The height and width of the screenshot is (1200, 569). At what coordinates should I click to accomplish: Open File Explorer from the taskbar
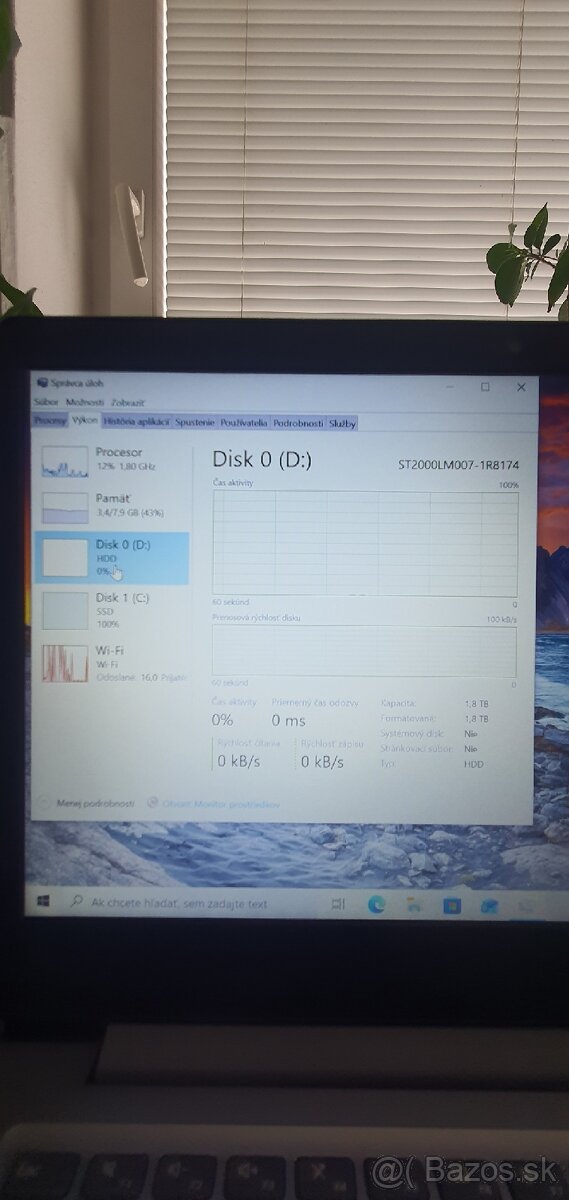(415, 906)
